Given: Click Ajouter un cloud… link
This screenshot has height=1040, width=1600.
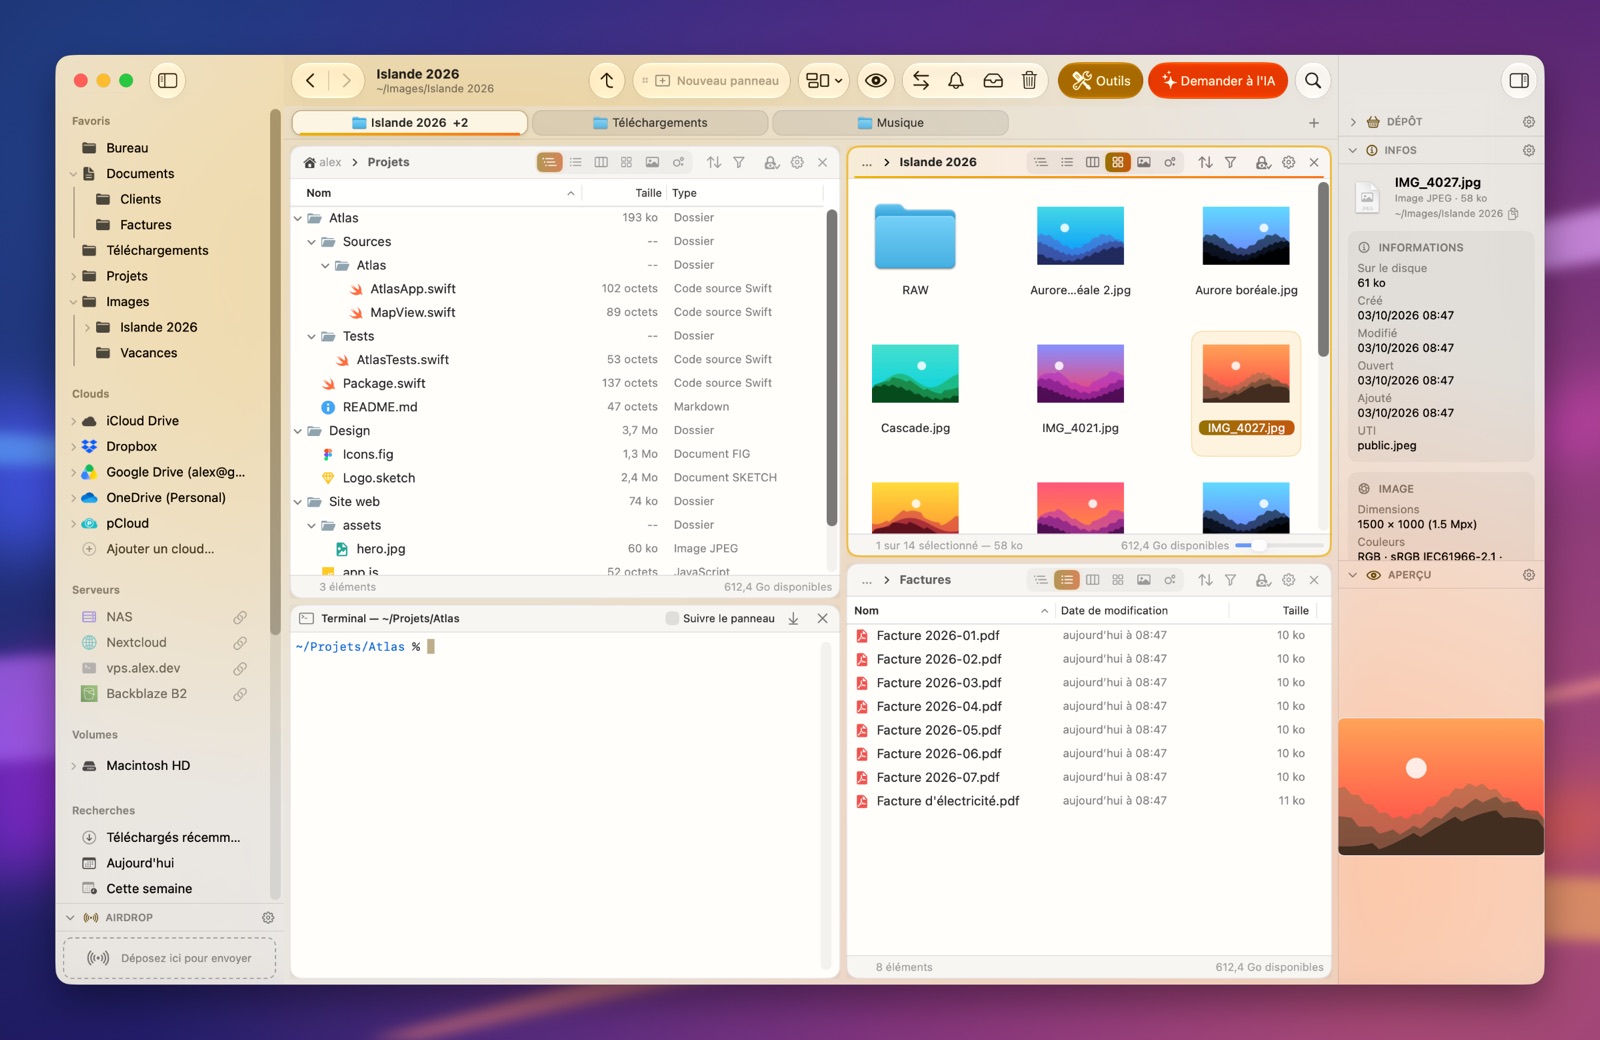Looking at the screenshot, I should click(160, 549).
